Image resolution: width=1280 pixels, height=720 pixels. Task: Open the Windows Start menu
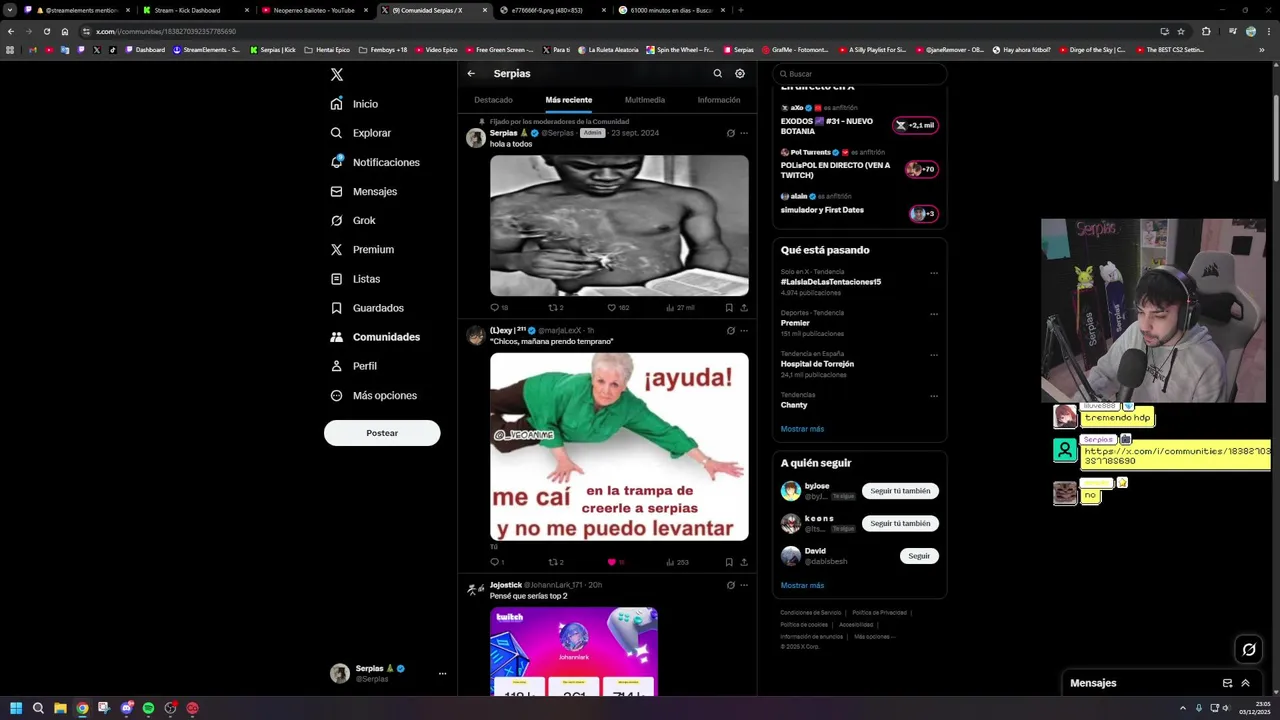pyautogui.click(x=16, y=708)
